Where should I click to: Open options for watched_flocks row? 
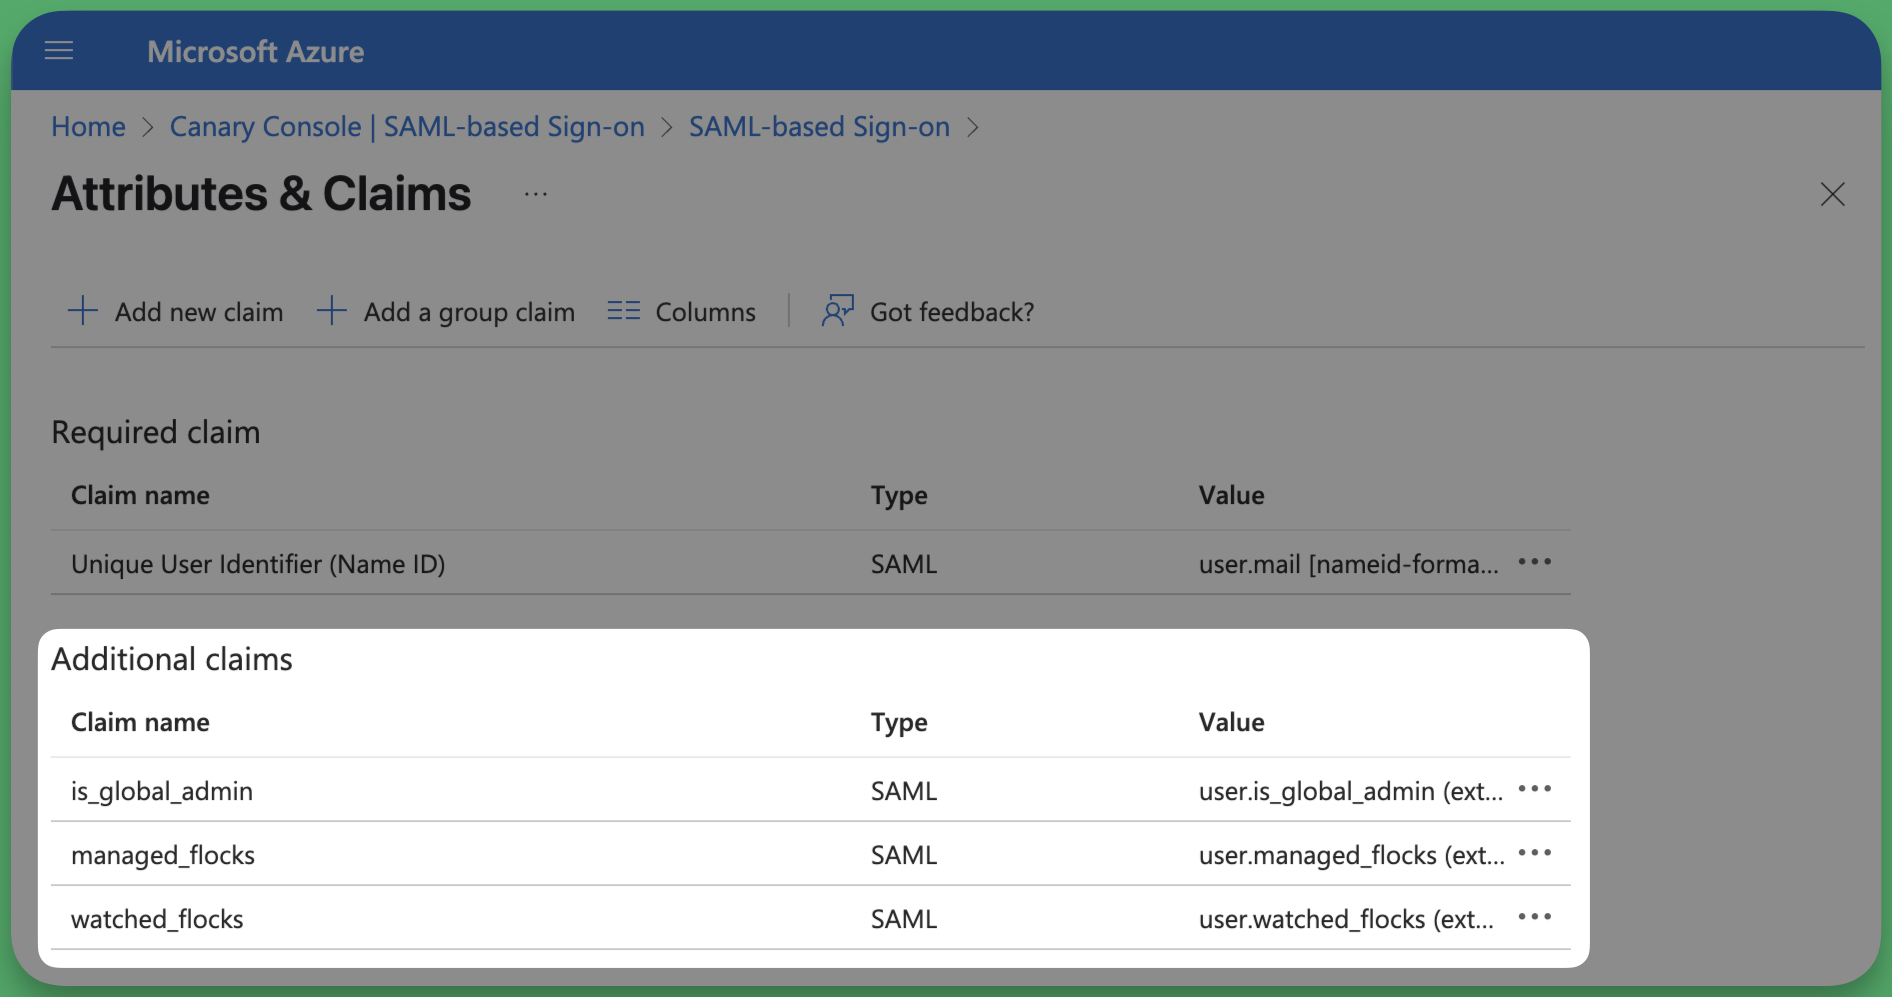(1535, 917)
